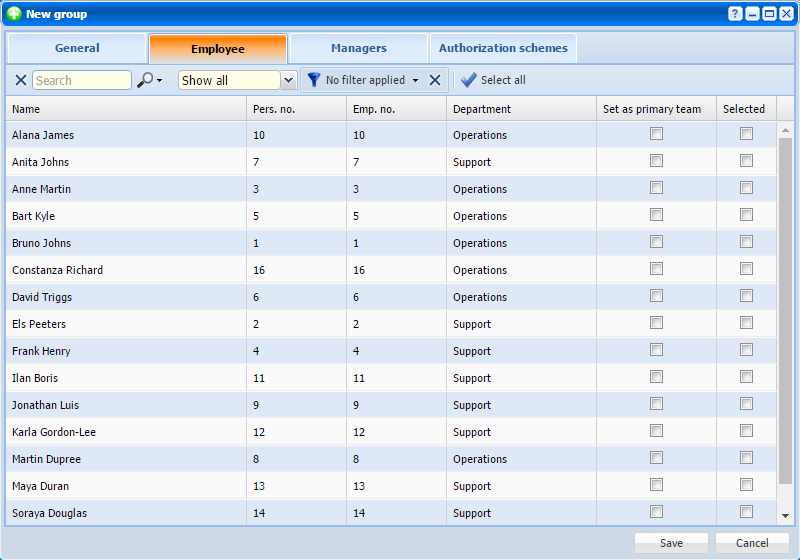This screenshot has width=800, height=560.
Task: Click the green New group title icon
Action: point(14,14)
